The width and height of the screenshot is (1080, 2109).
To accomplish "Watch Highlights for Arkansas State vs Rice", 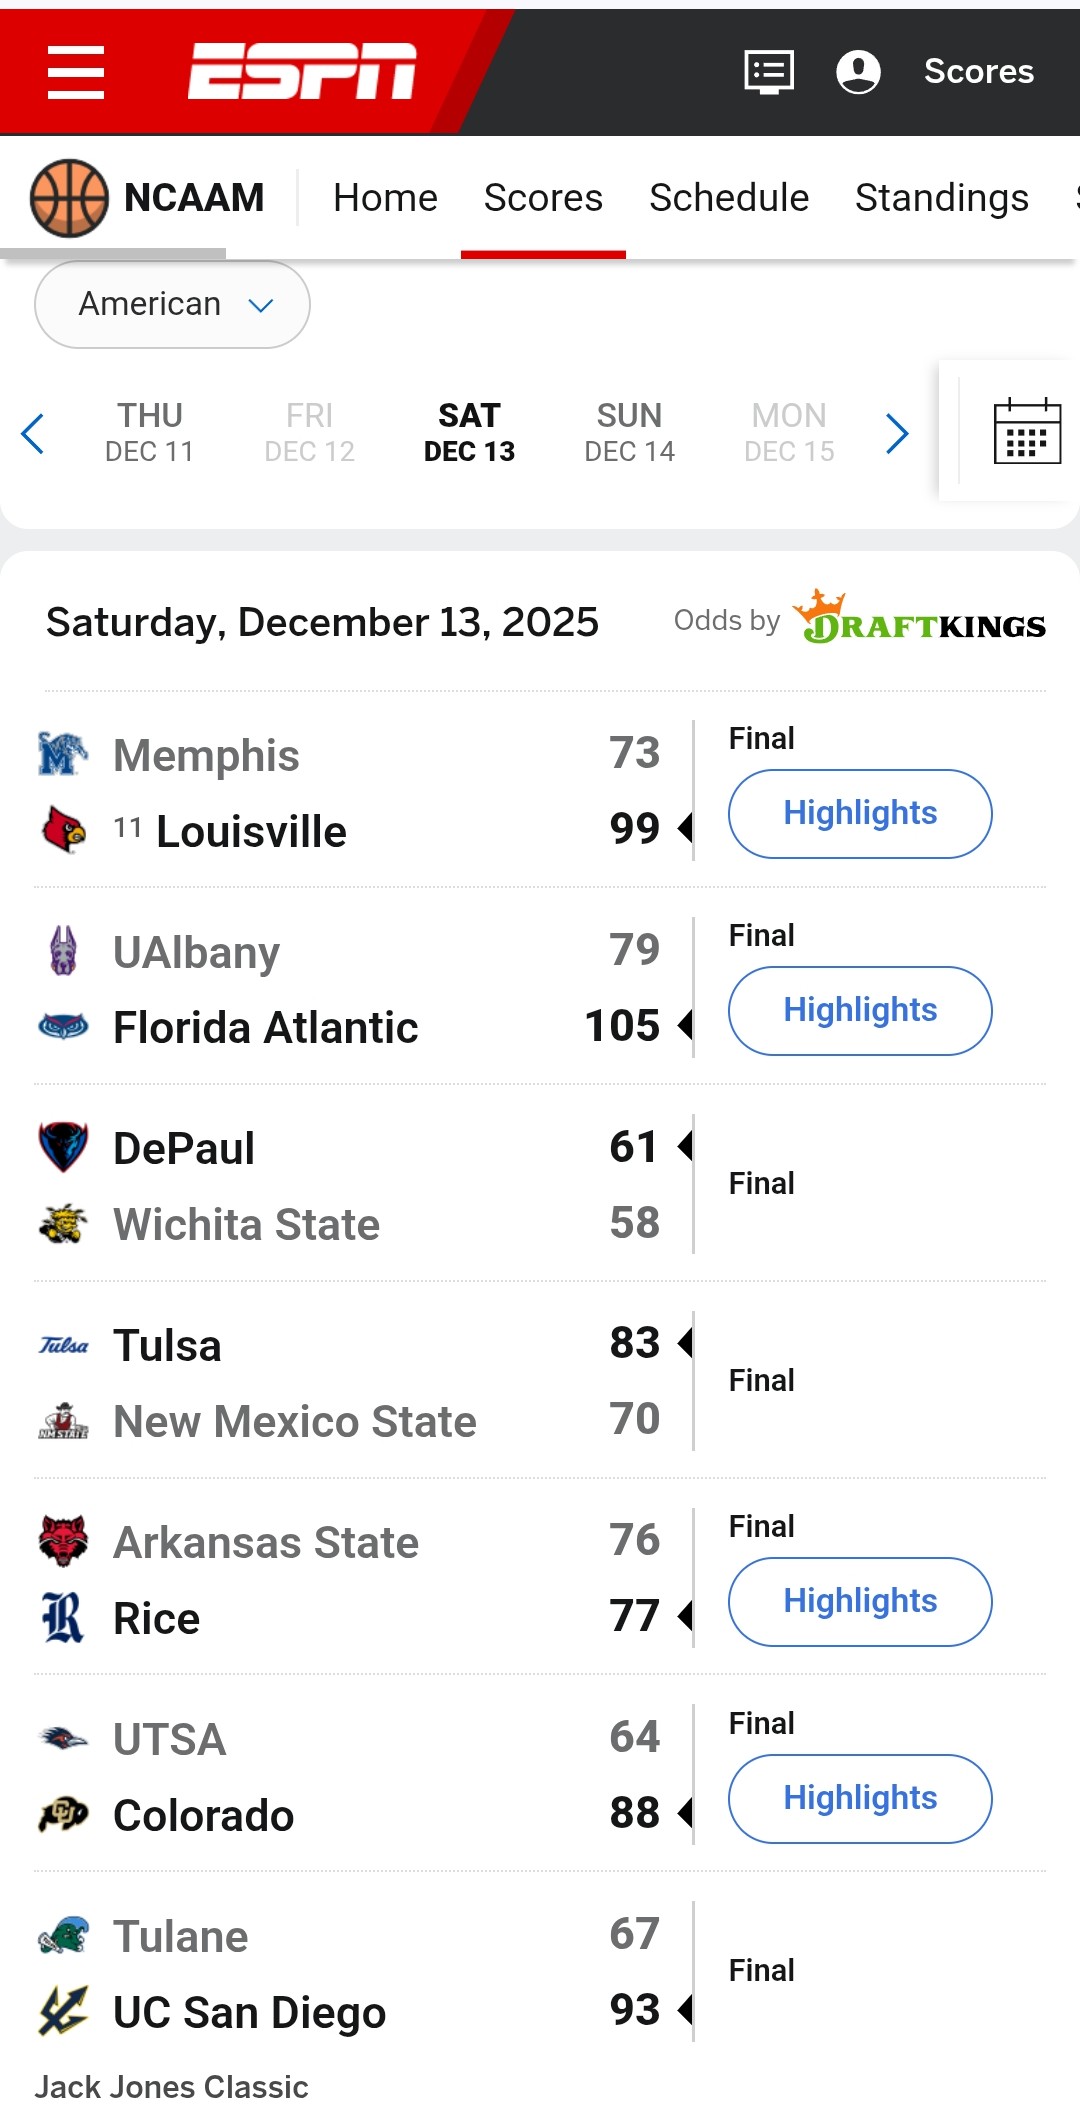I will [x=860, y=1601].
